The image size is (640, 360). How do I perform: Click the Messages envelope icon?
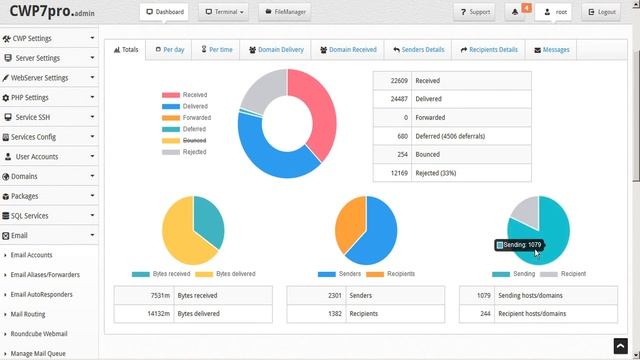point(538,50)
